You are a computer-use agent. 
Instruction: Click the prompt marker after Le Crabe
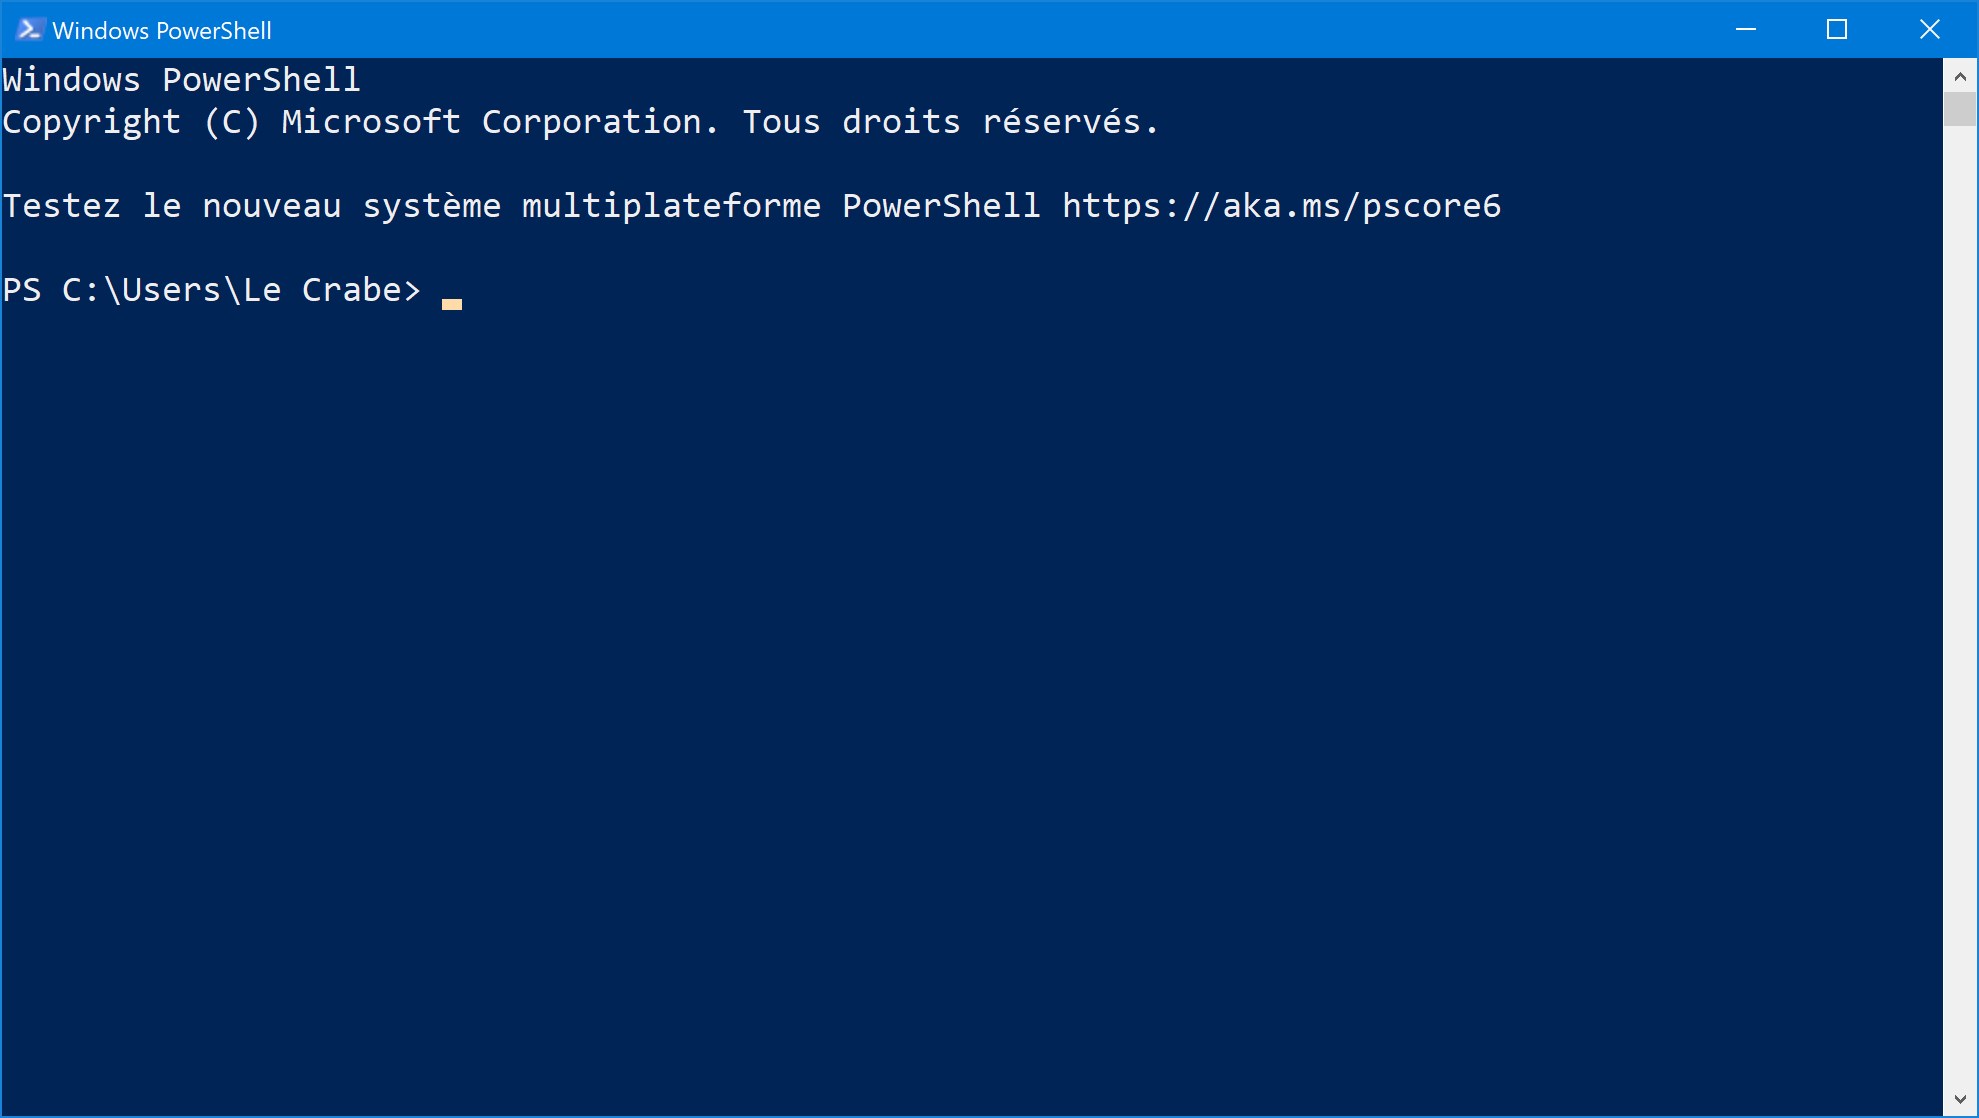click(410, 289)
